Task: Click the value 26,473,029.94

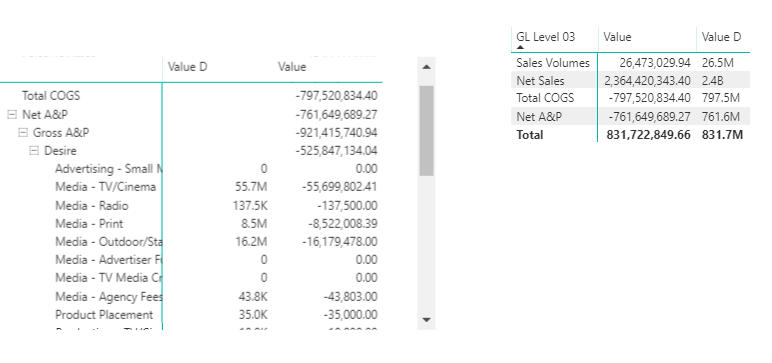Action: pyautogui.click(x=655, y=63)
